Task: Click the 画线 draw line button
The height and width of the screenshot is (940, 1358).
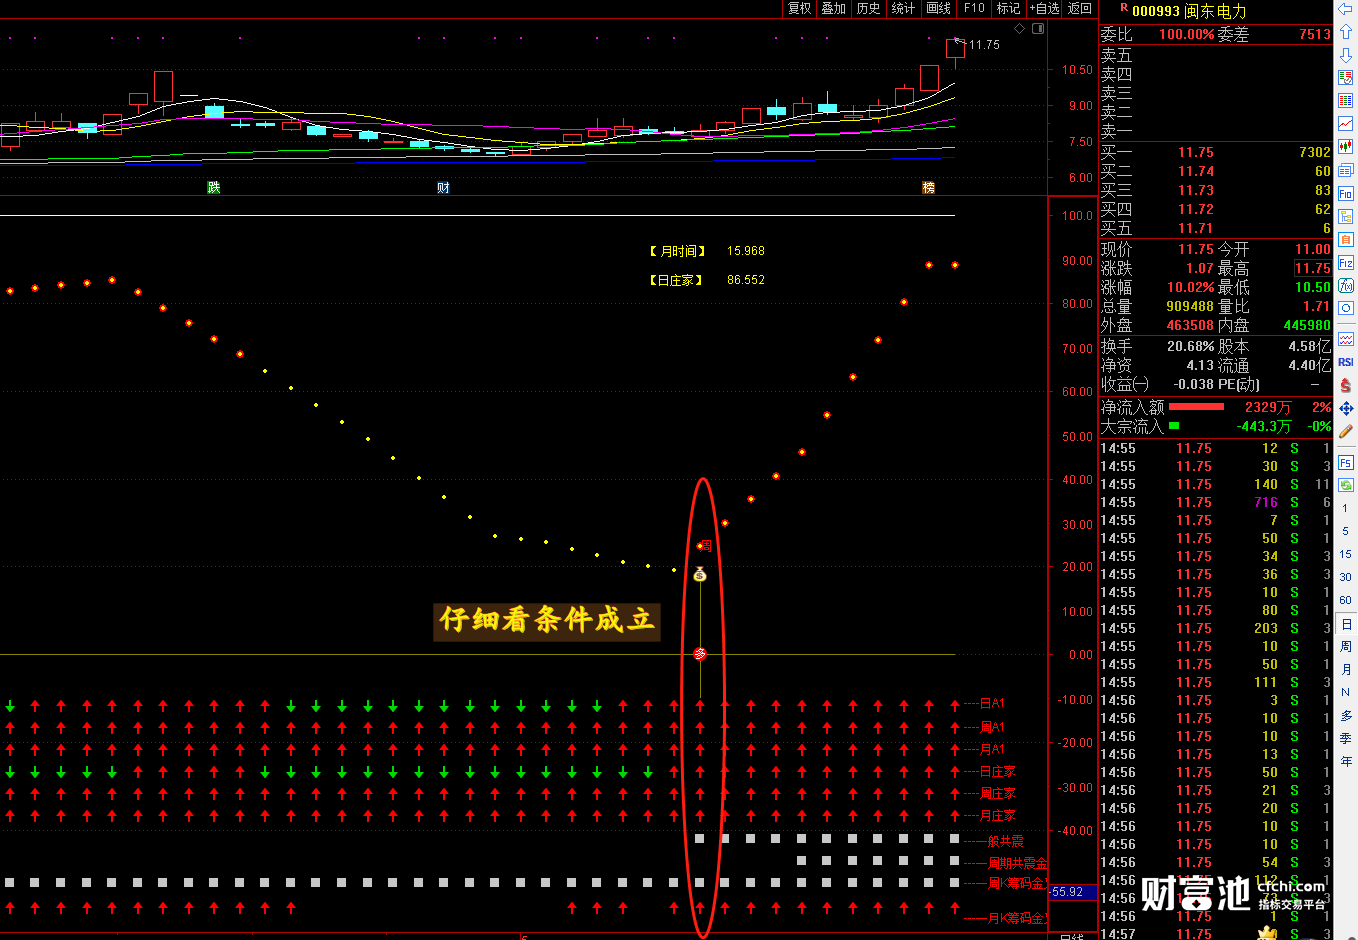Action: pos(939,8)
